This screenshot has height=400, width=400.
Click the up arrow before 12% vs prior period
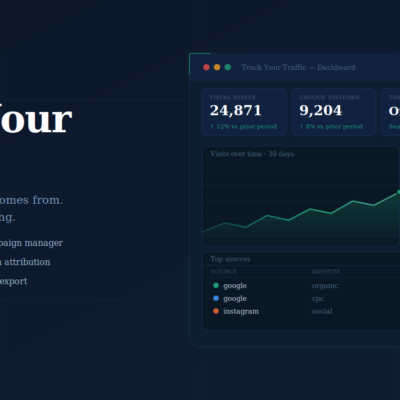pyautogui.click(x=212, y=126)
